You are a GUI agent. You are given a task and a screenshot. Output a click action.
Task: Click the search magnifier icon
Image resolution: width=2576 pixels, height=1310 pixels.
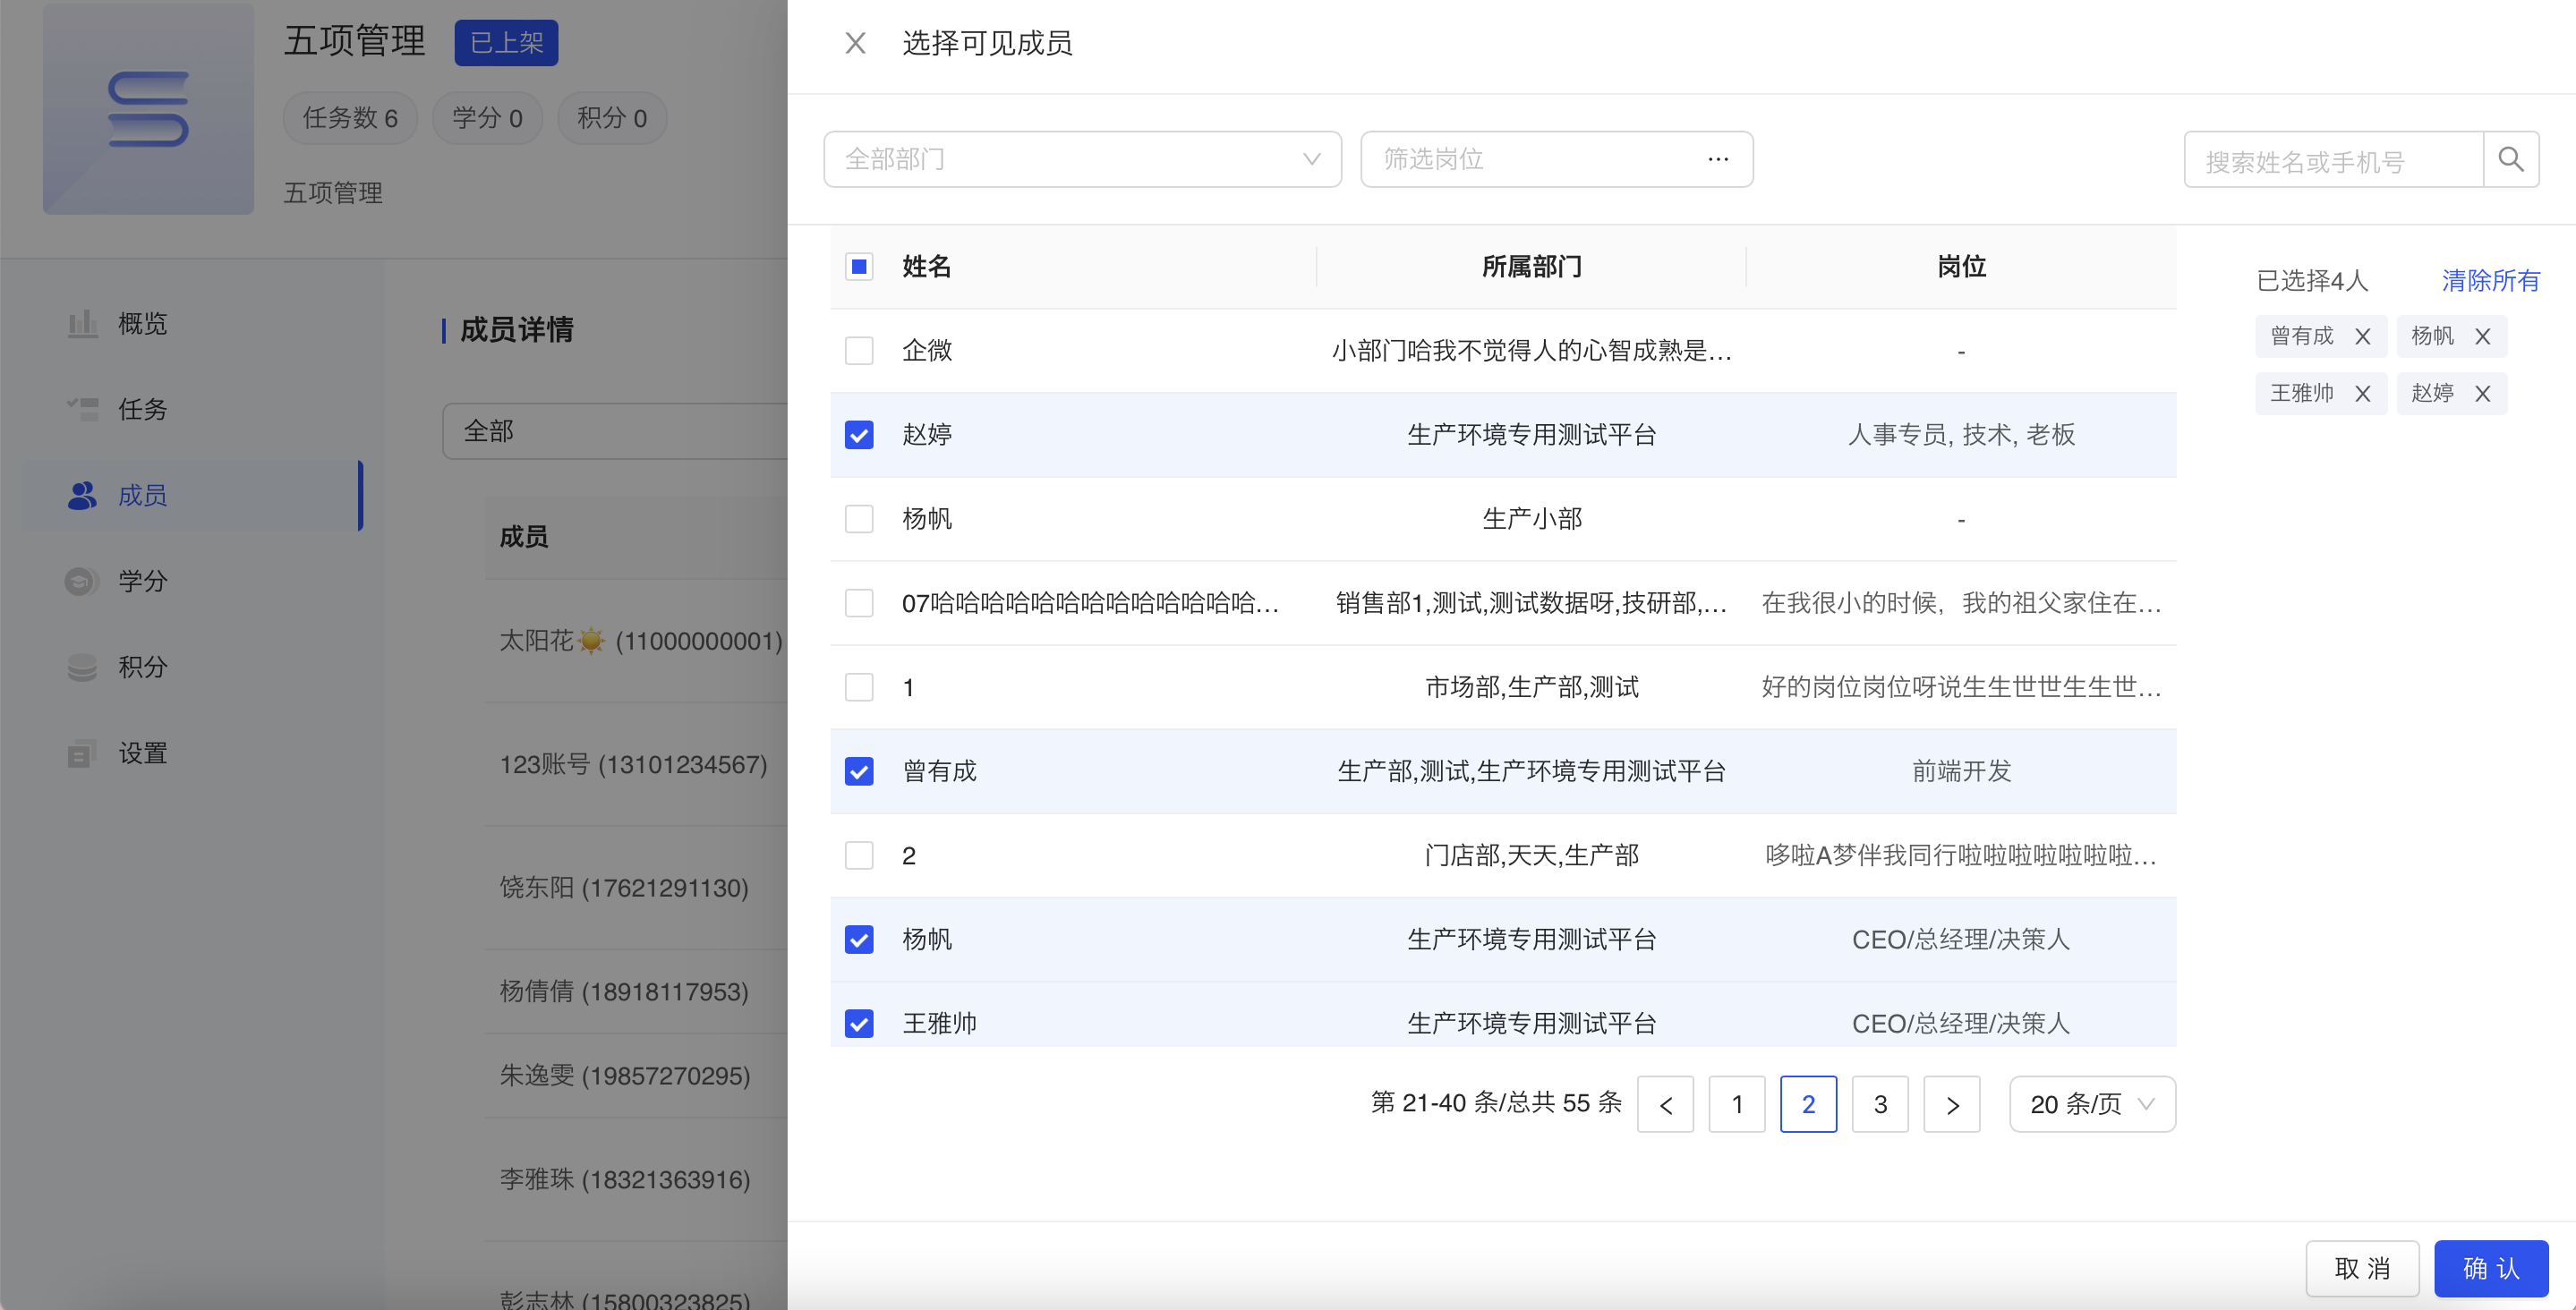coord(2511,159)
